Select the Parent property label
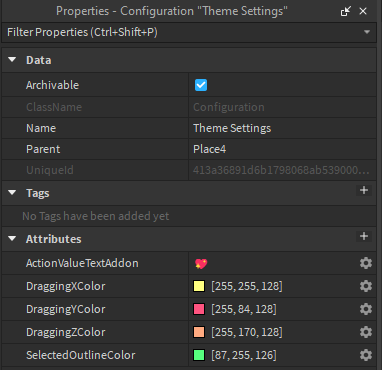 pos(43,149)
